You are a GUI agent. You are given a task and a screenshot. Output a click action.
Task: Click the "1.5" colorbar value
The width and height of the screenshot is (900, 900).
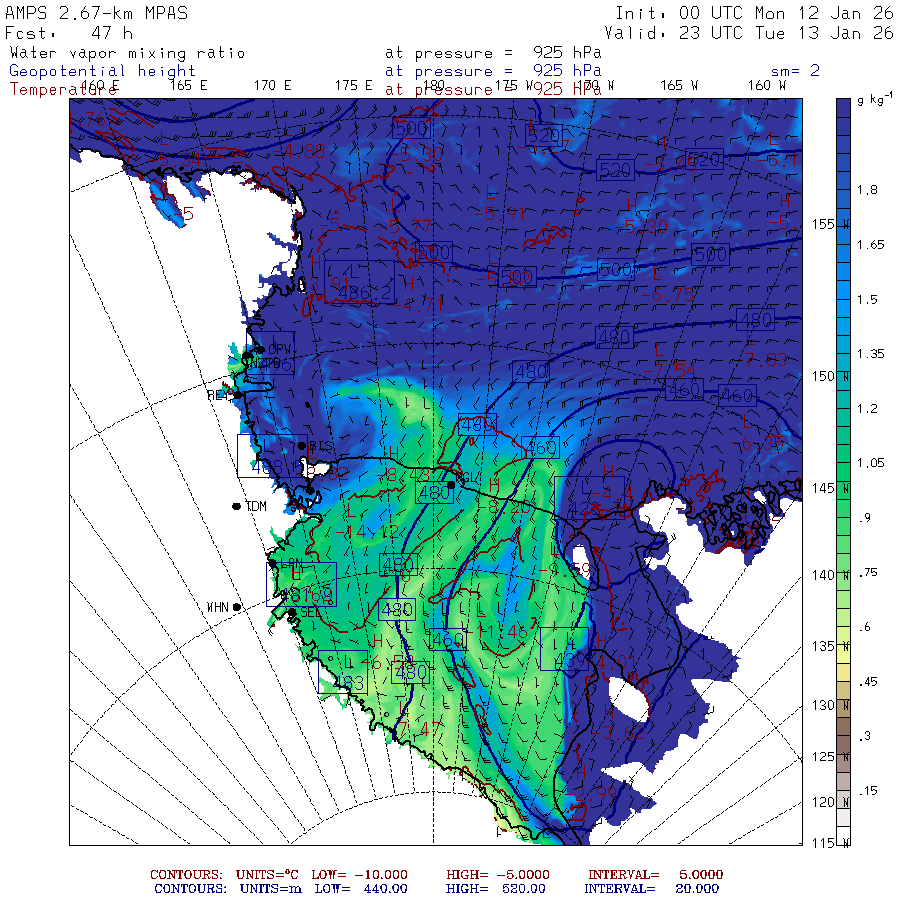pyautogui.click(x=867, y=300)
